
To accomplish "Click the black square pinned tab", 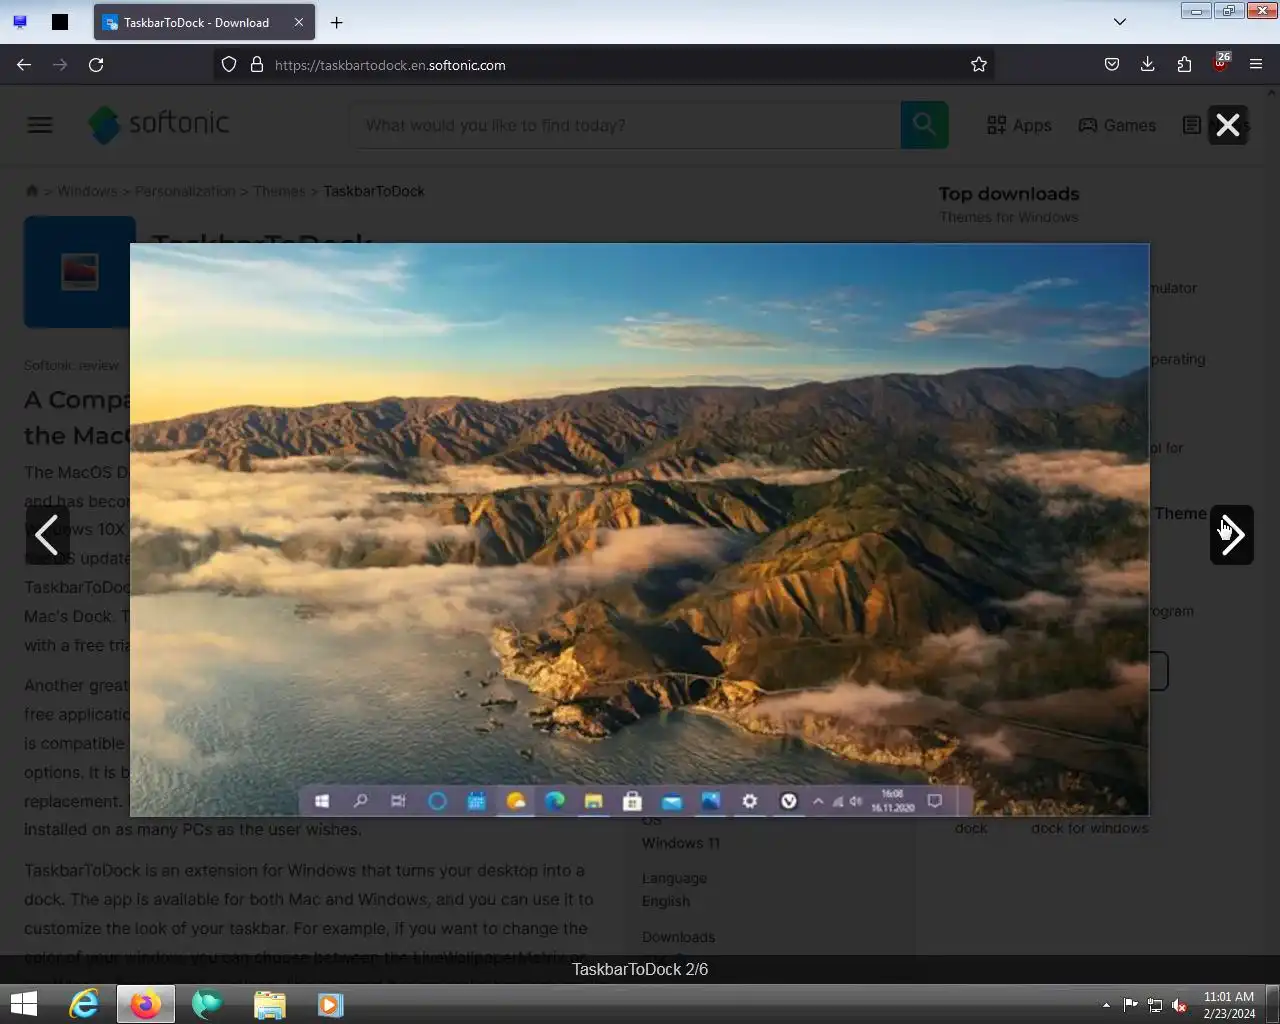I will [60, 22].
